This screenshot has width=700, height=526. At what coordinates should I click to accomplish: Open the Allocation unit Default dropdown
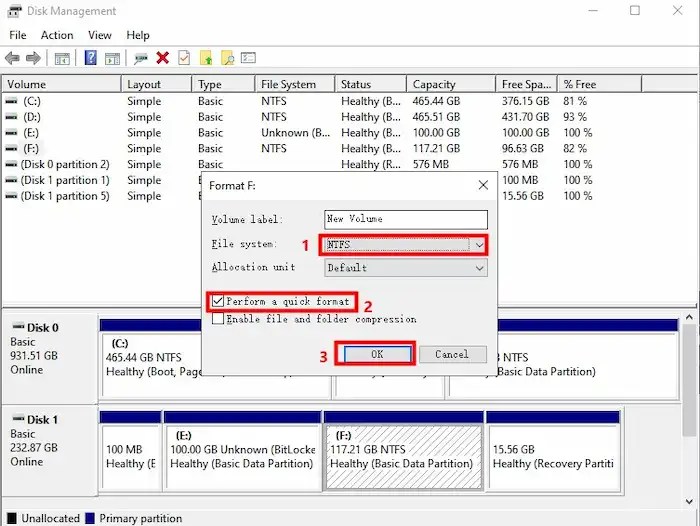coord(406,268)
